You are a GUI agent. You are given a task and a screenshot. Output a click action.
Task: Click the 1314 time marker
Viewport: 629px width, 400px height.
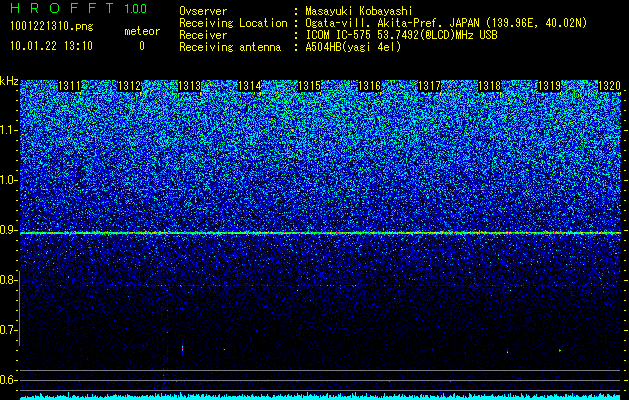point(250,86)
